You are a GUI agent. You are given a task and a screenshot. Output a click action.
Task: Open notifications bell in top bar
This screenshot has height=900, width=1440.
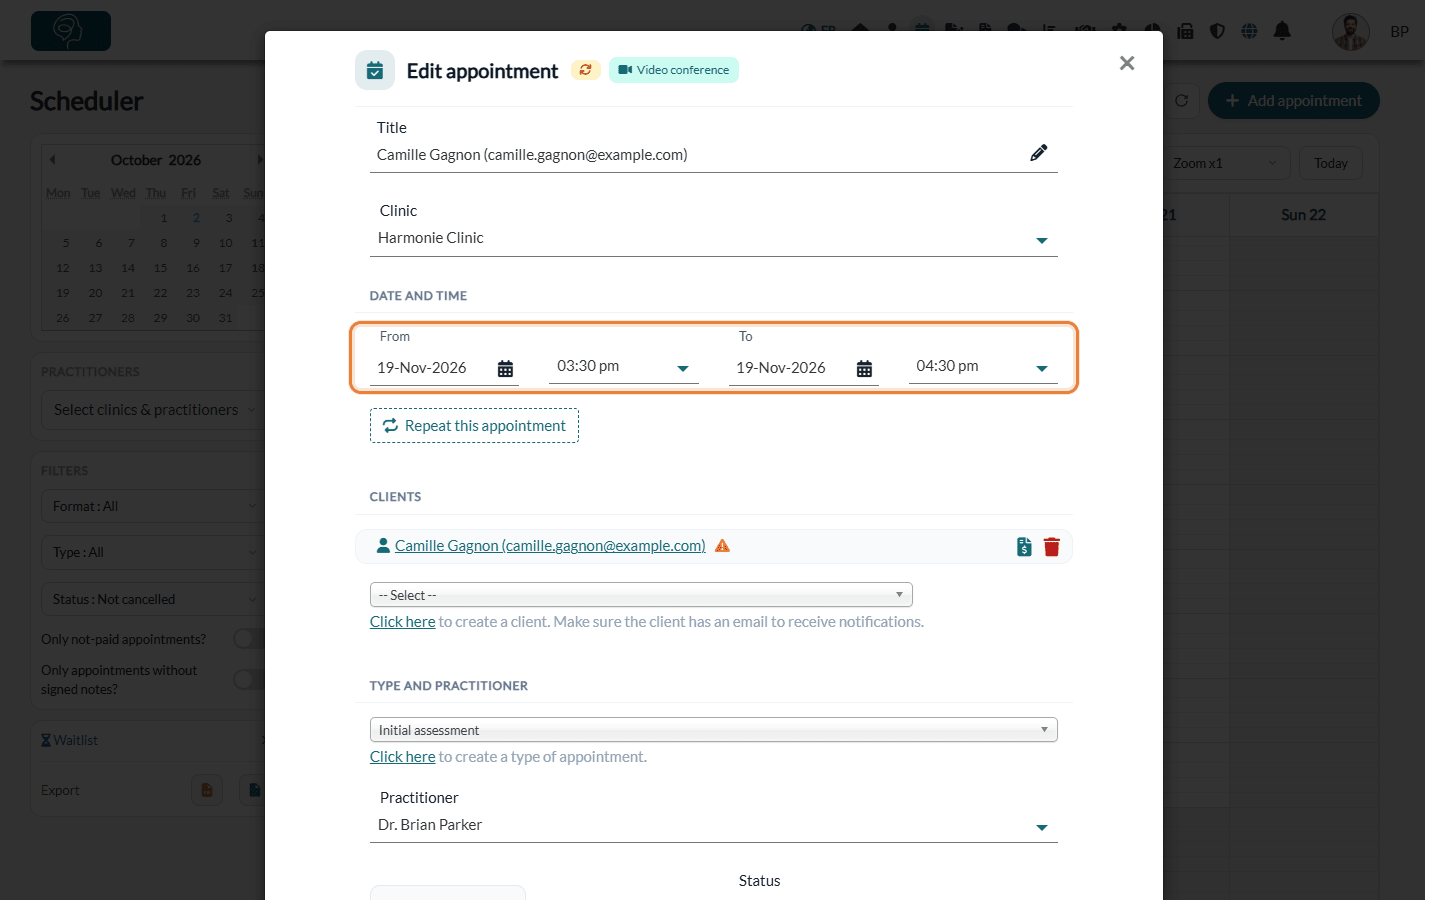[1282, 31]
